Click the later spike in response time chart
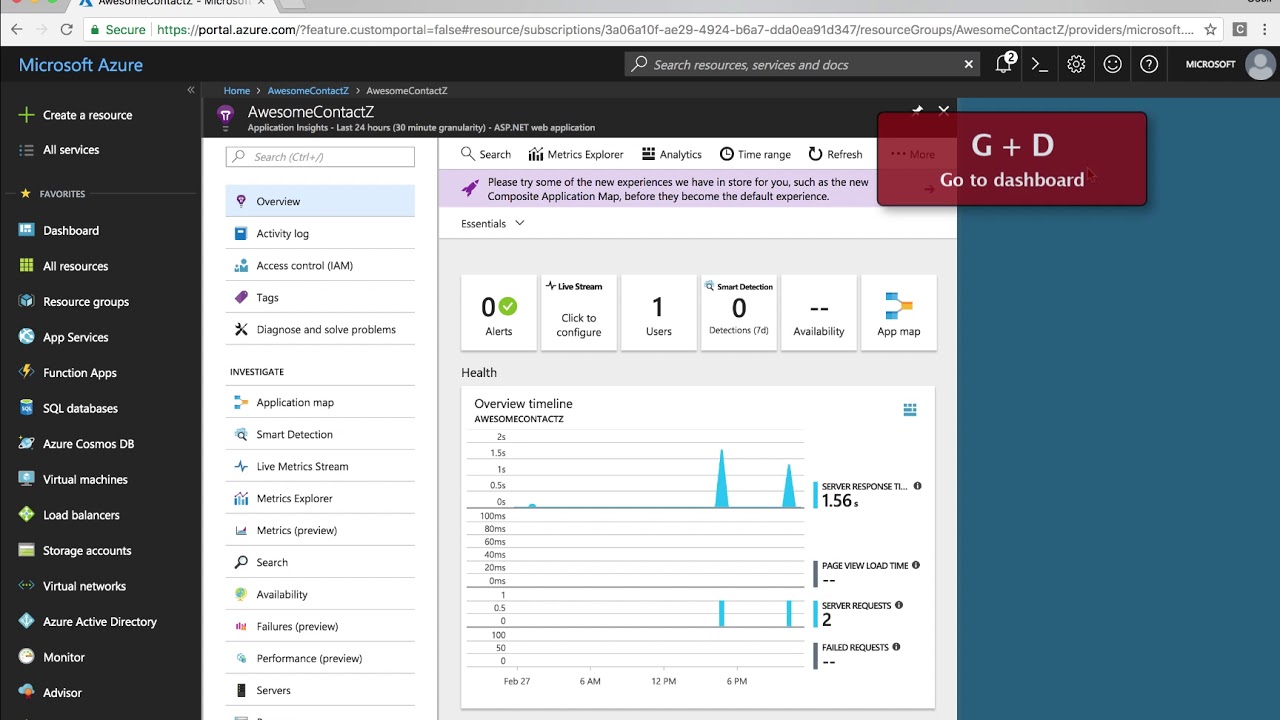 [x=789, y=484]
